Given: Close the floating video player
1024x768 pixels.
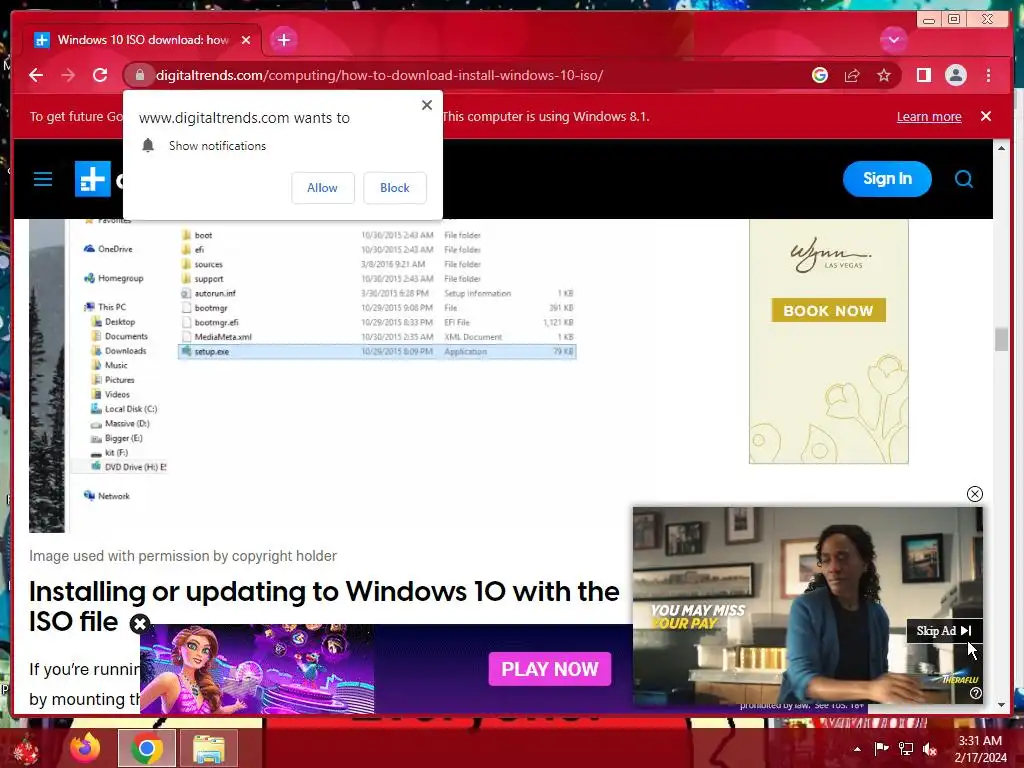Looking at the screenshot, I should coord(974,494).
